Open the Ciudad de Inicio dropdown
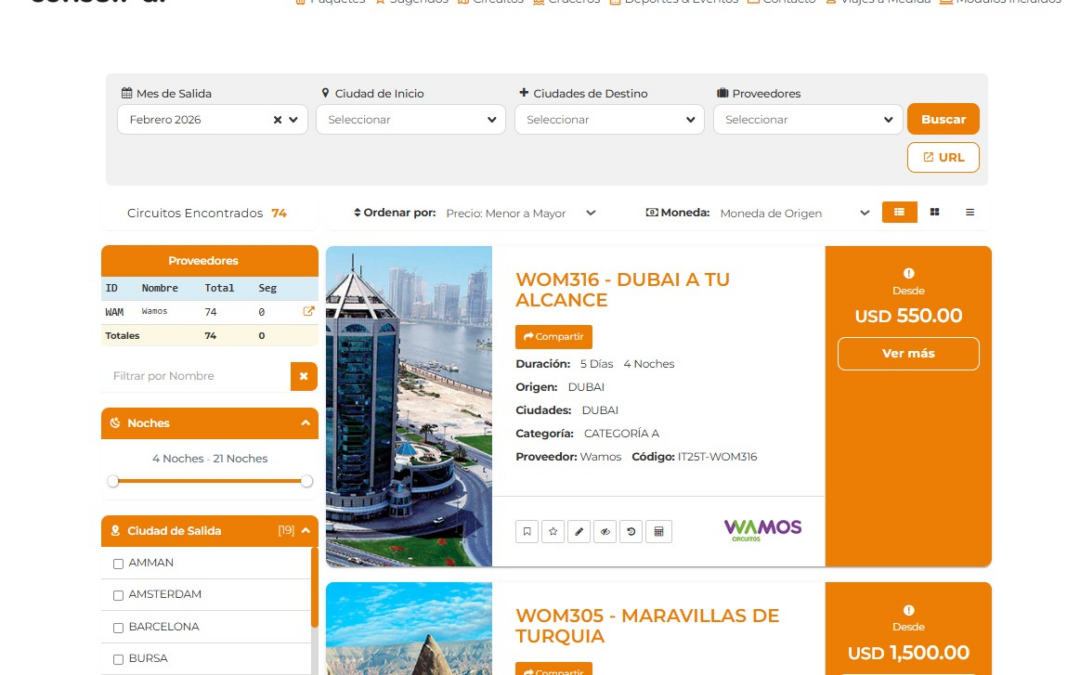Screen dimensions: 1080x675 [411, 120]
